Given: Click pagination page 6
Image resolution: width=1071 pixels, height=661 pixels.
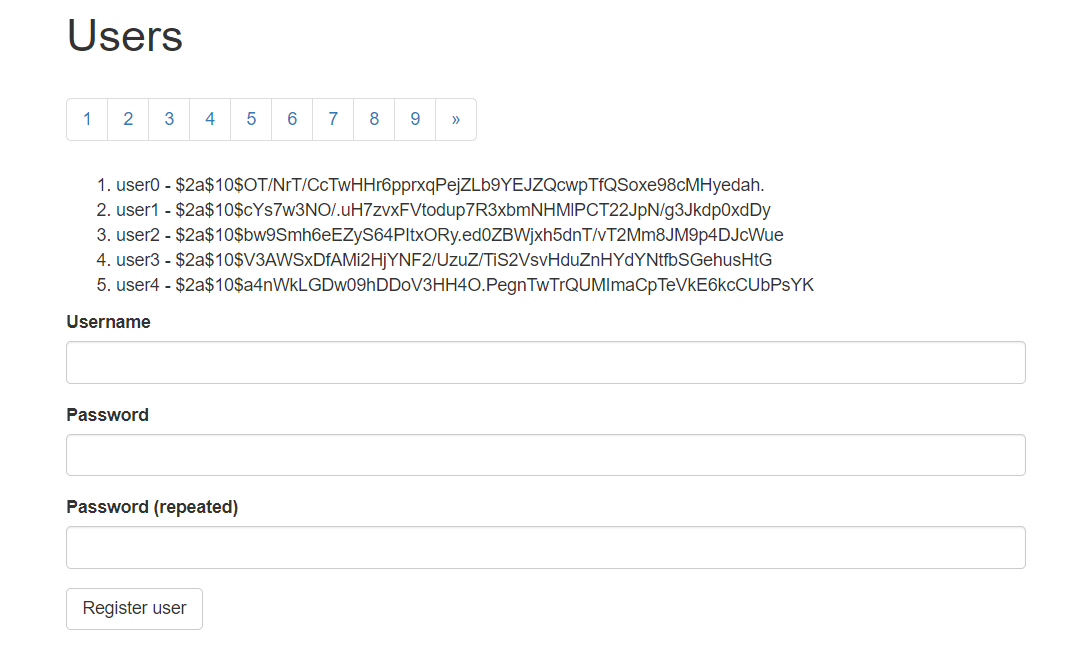Looking at the screenshot, I should (292, 119).
